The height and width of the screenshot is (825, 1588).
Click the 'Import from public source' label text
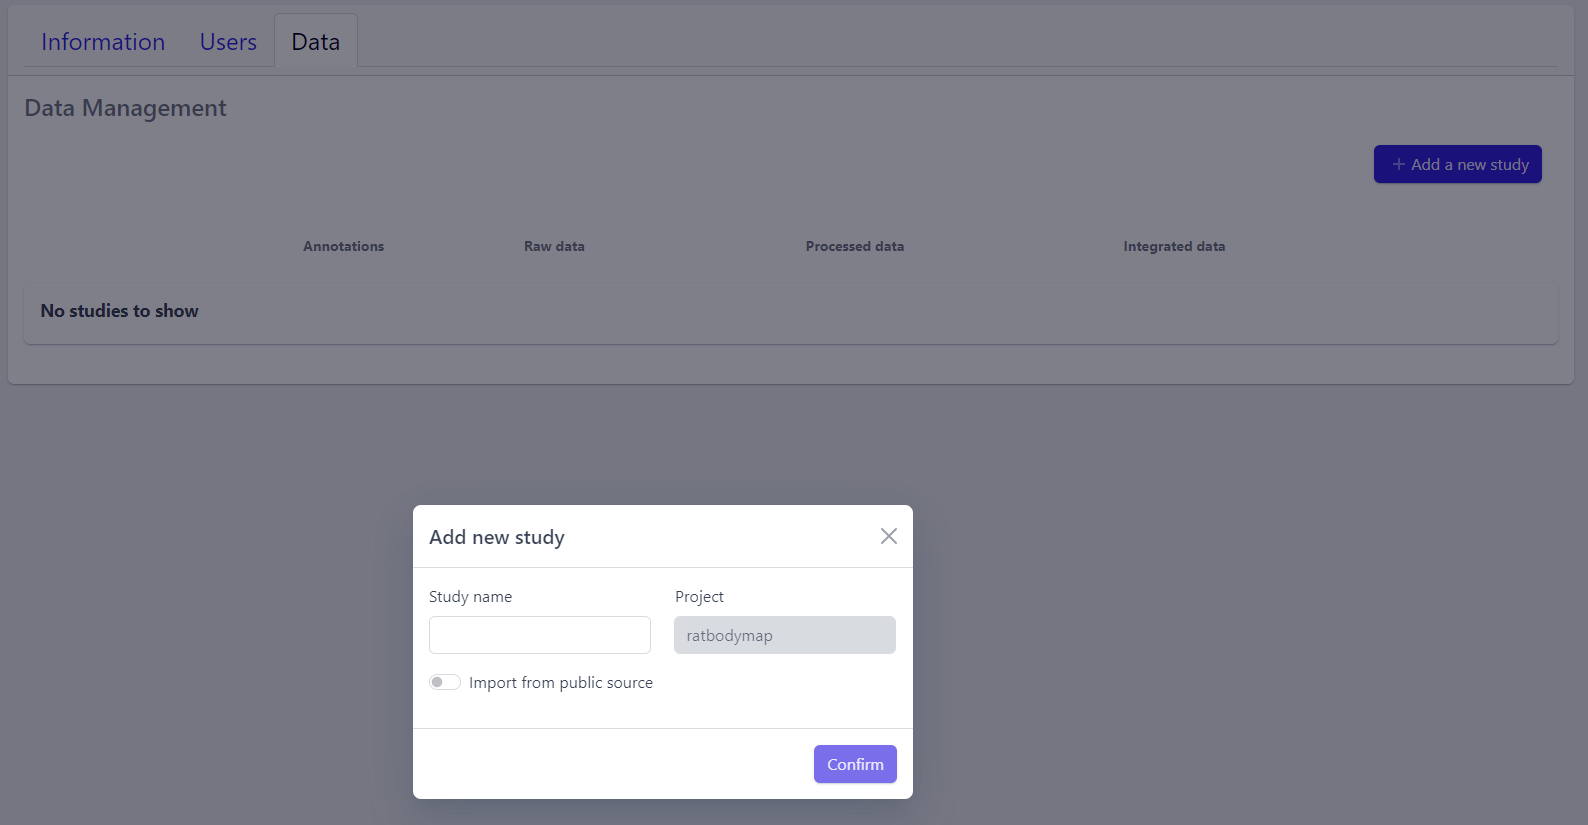click(x=560, y=683)
